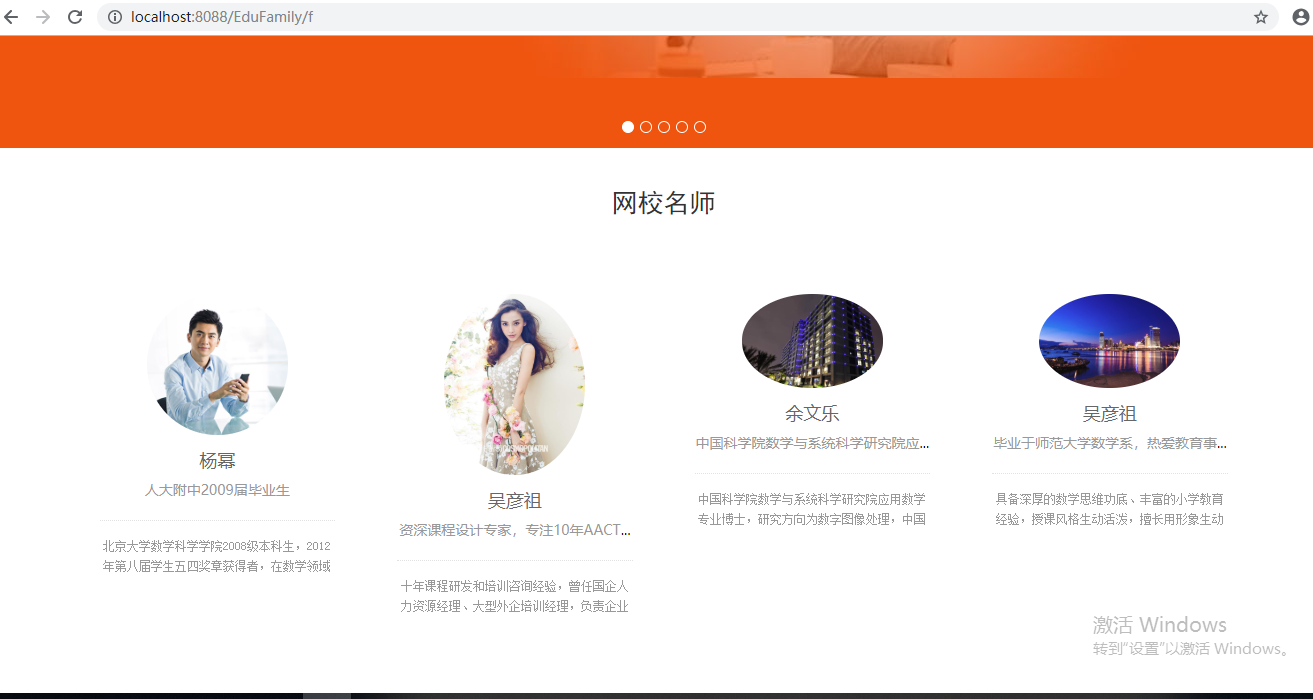This screenshot has height=699, width=1313.
Task: Click the description starting 具备深厚的数学思维功底
Action: (x=1109, y=509)
